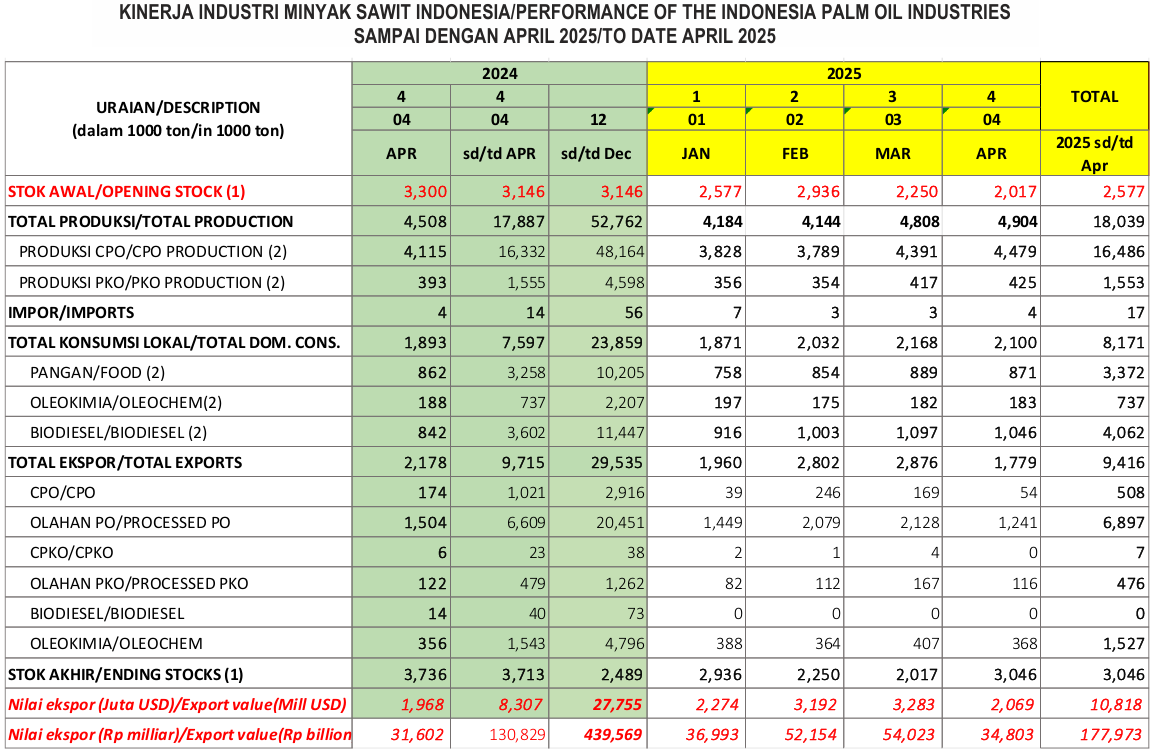The image size is (1151, 752).
Task: Click domestic consumption value '23,859'
Action: [617, 343]
